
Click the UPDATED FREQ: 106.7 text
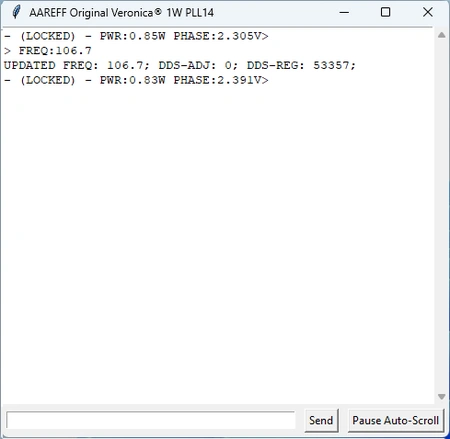(x=77, y=65)
